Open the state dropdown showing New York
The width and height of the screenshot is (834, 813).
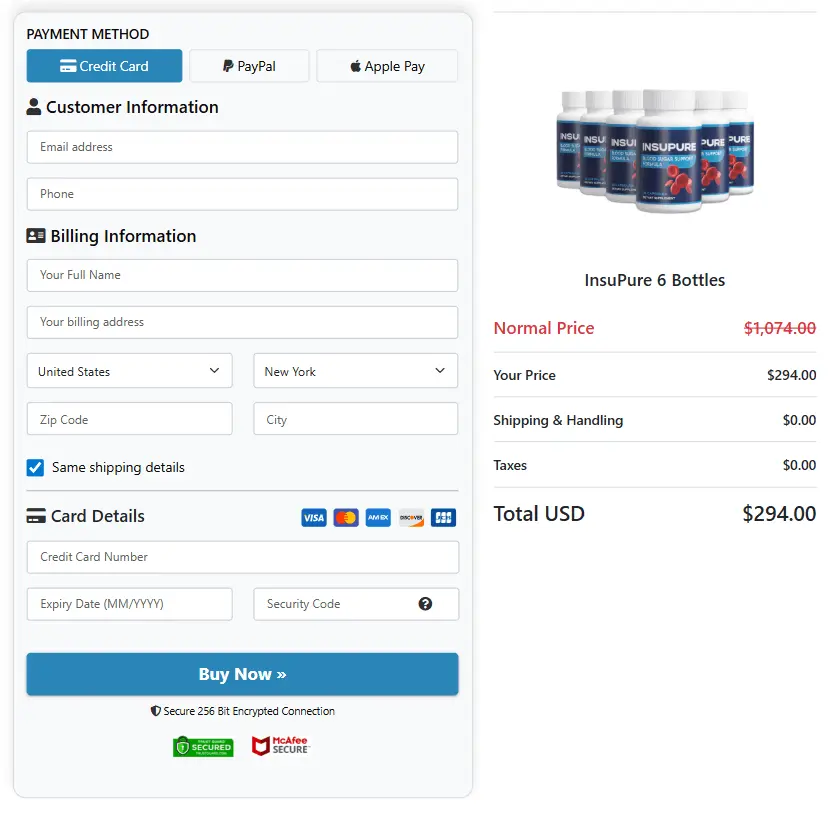(x=355, y=371)
